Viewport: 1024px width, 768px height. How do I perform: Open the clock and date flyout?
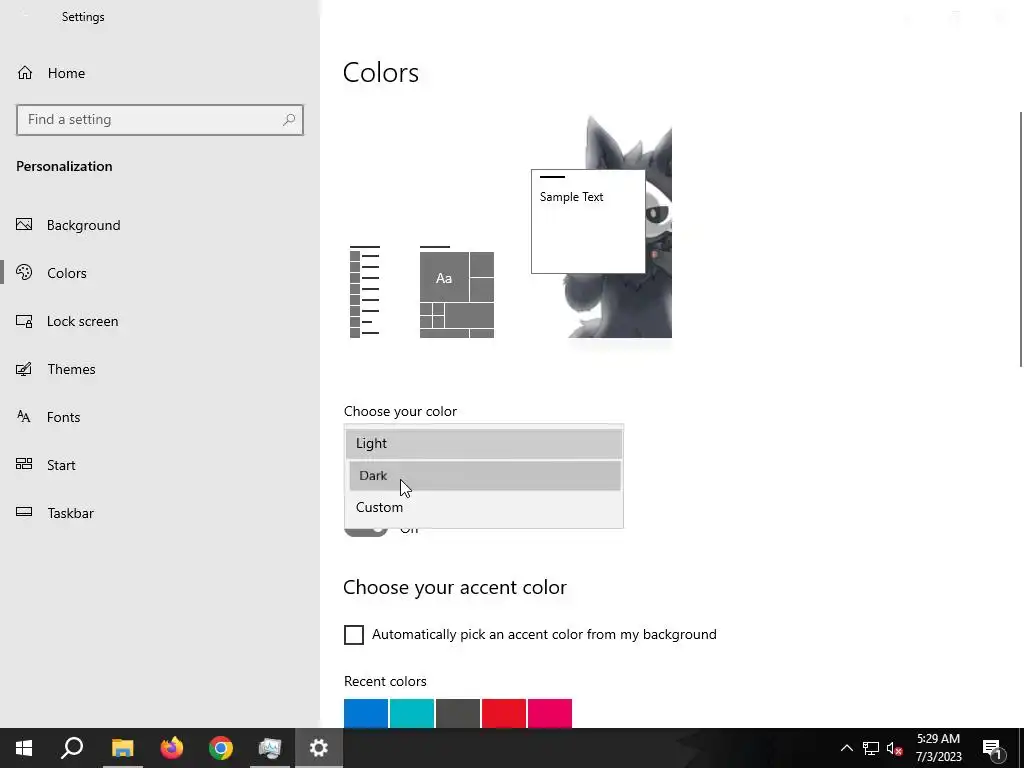pyautogui.click(x=938, y=748)
